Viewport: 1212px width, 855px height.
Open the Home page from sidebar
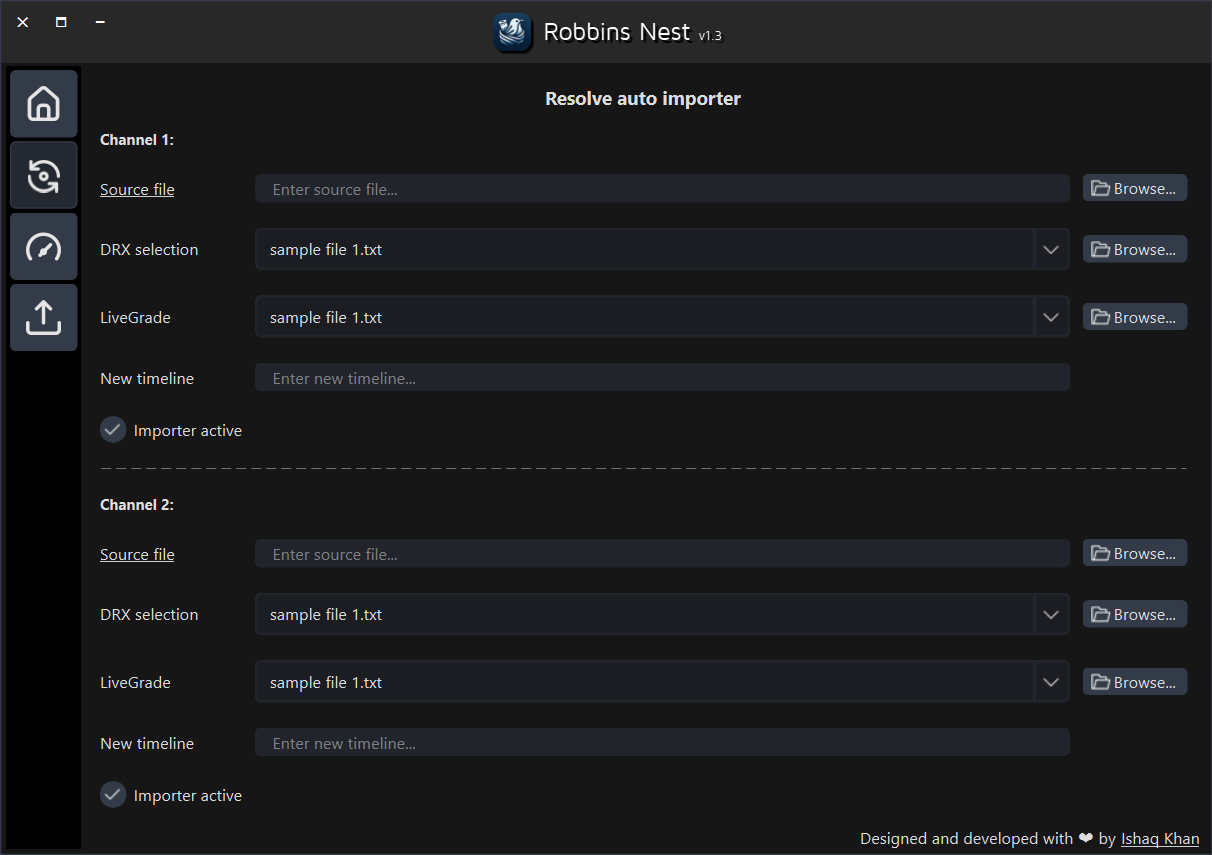(44, 104)
